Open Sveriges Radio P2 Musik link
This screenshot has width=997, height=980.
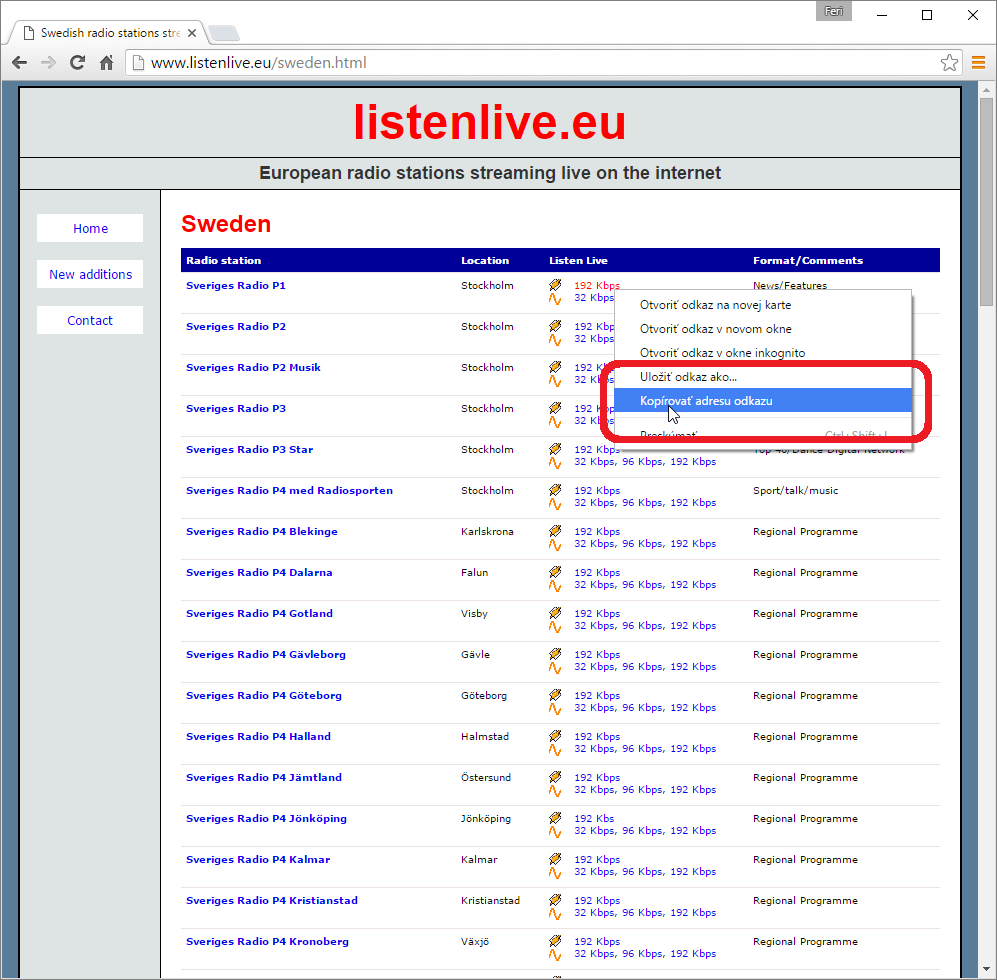tap(253, 368)
